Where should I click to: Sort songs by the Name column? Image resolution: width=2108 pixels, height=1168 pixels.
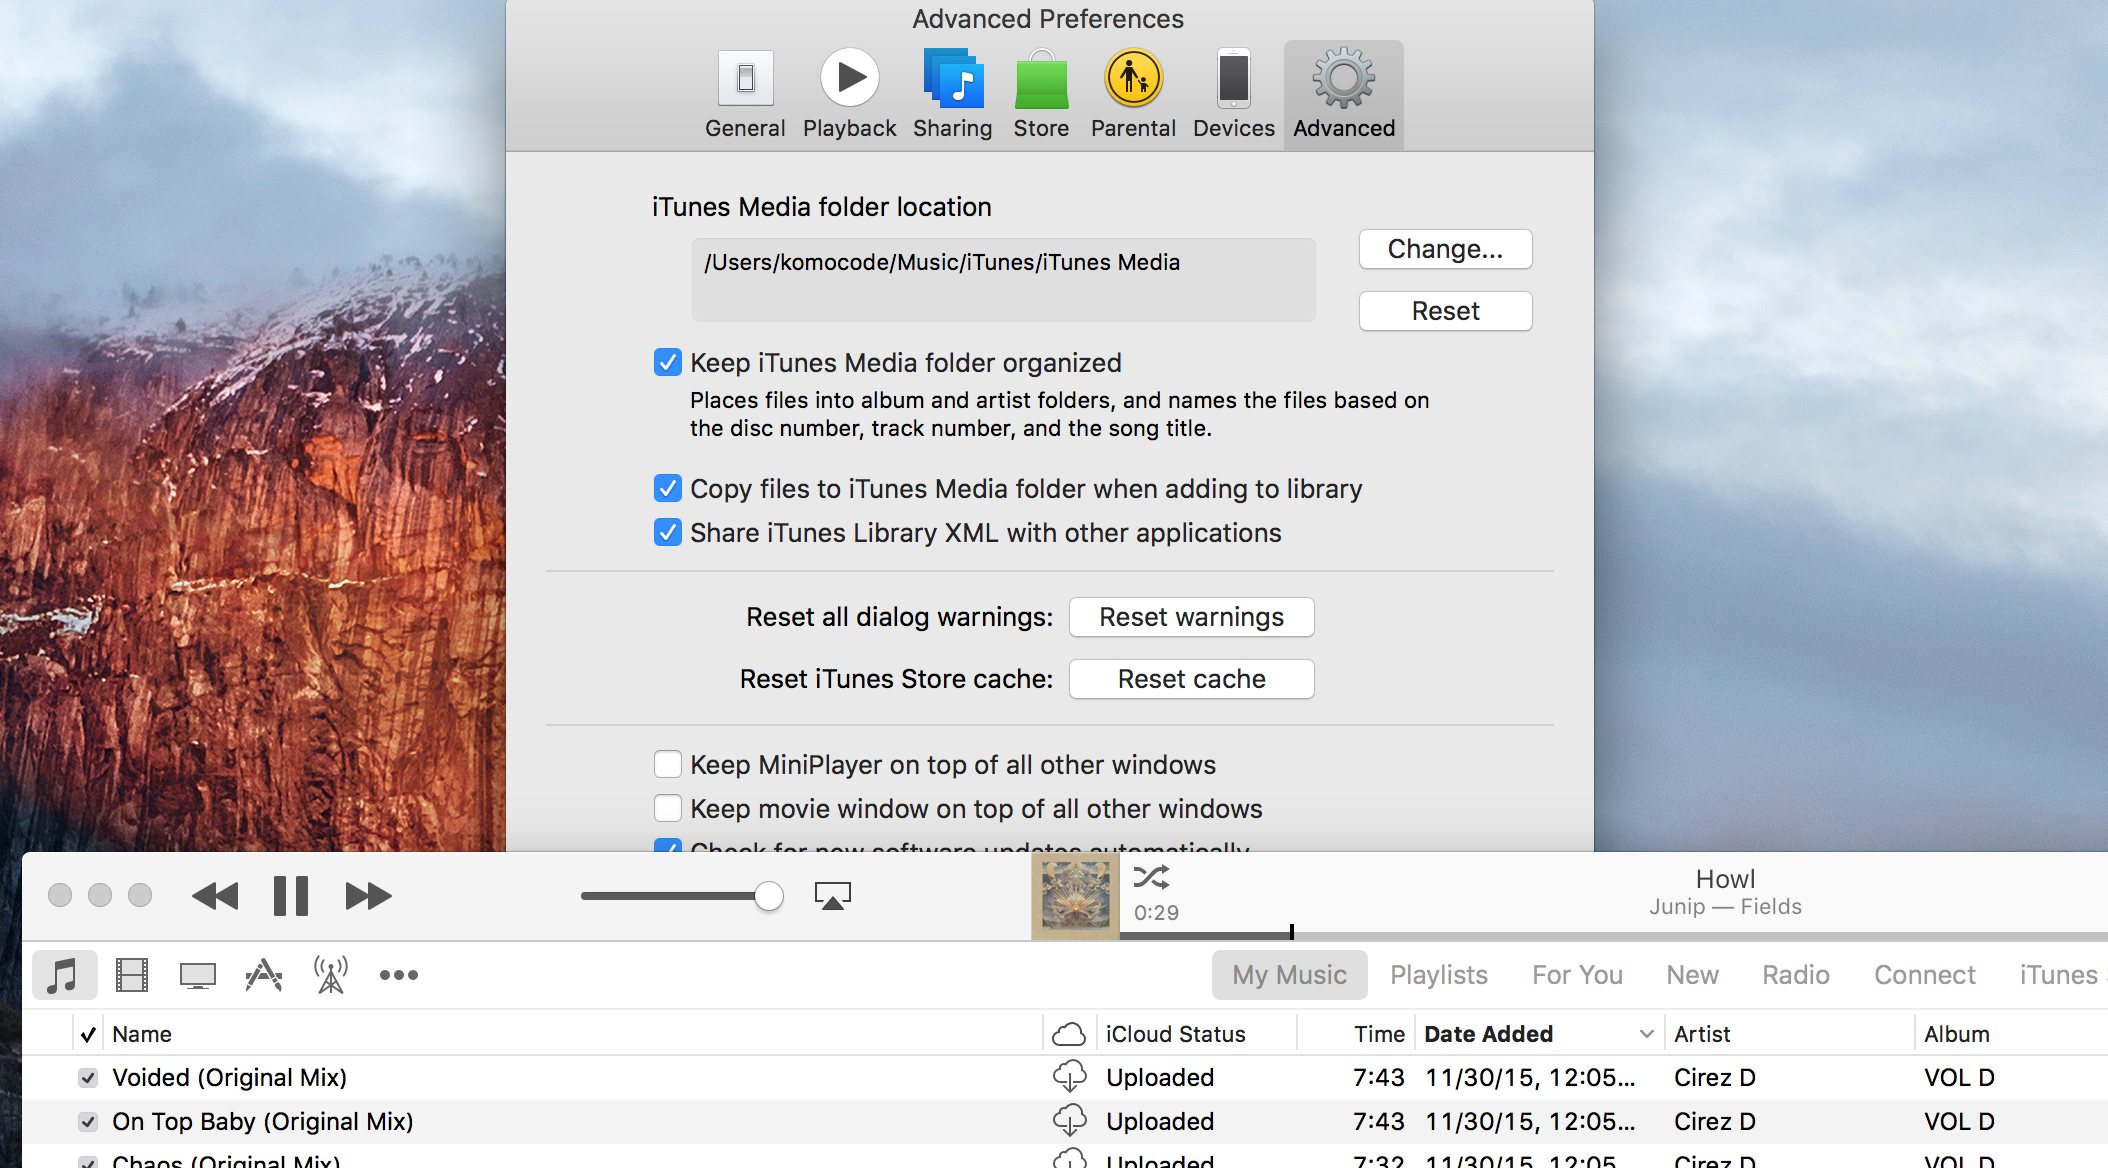141,1034
